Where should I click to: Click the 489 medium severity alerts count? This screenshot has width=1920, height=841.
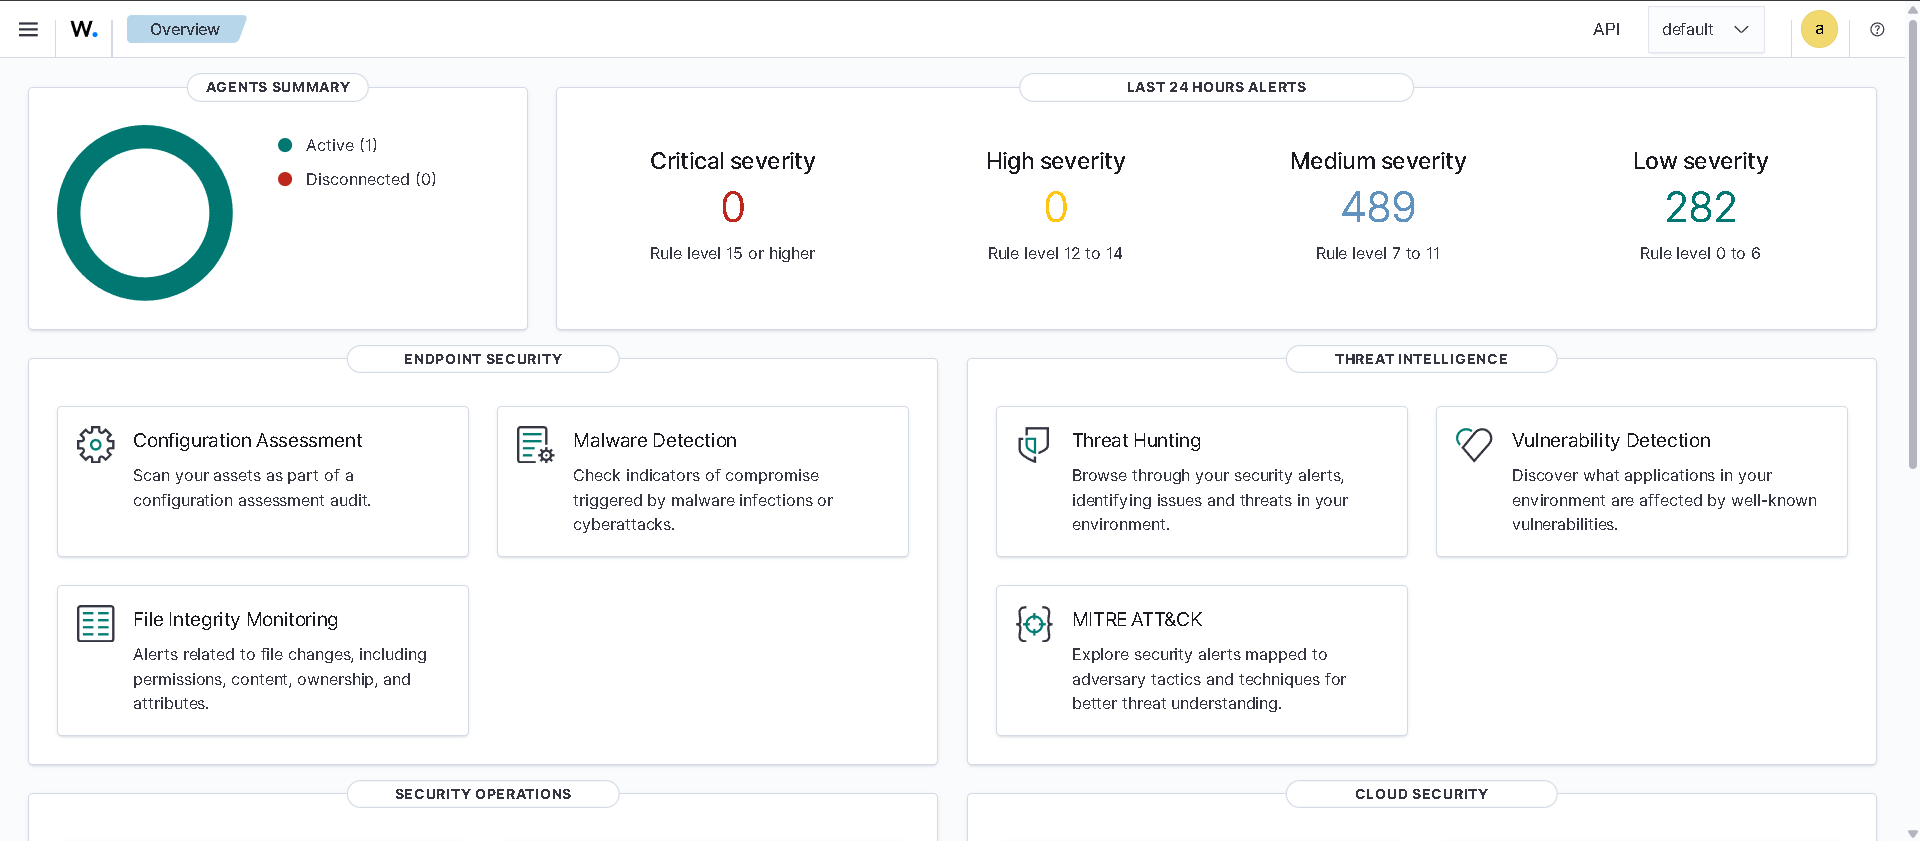1378,207
